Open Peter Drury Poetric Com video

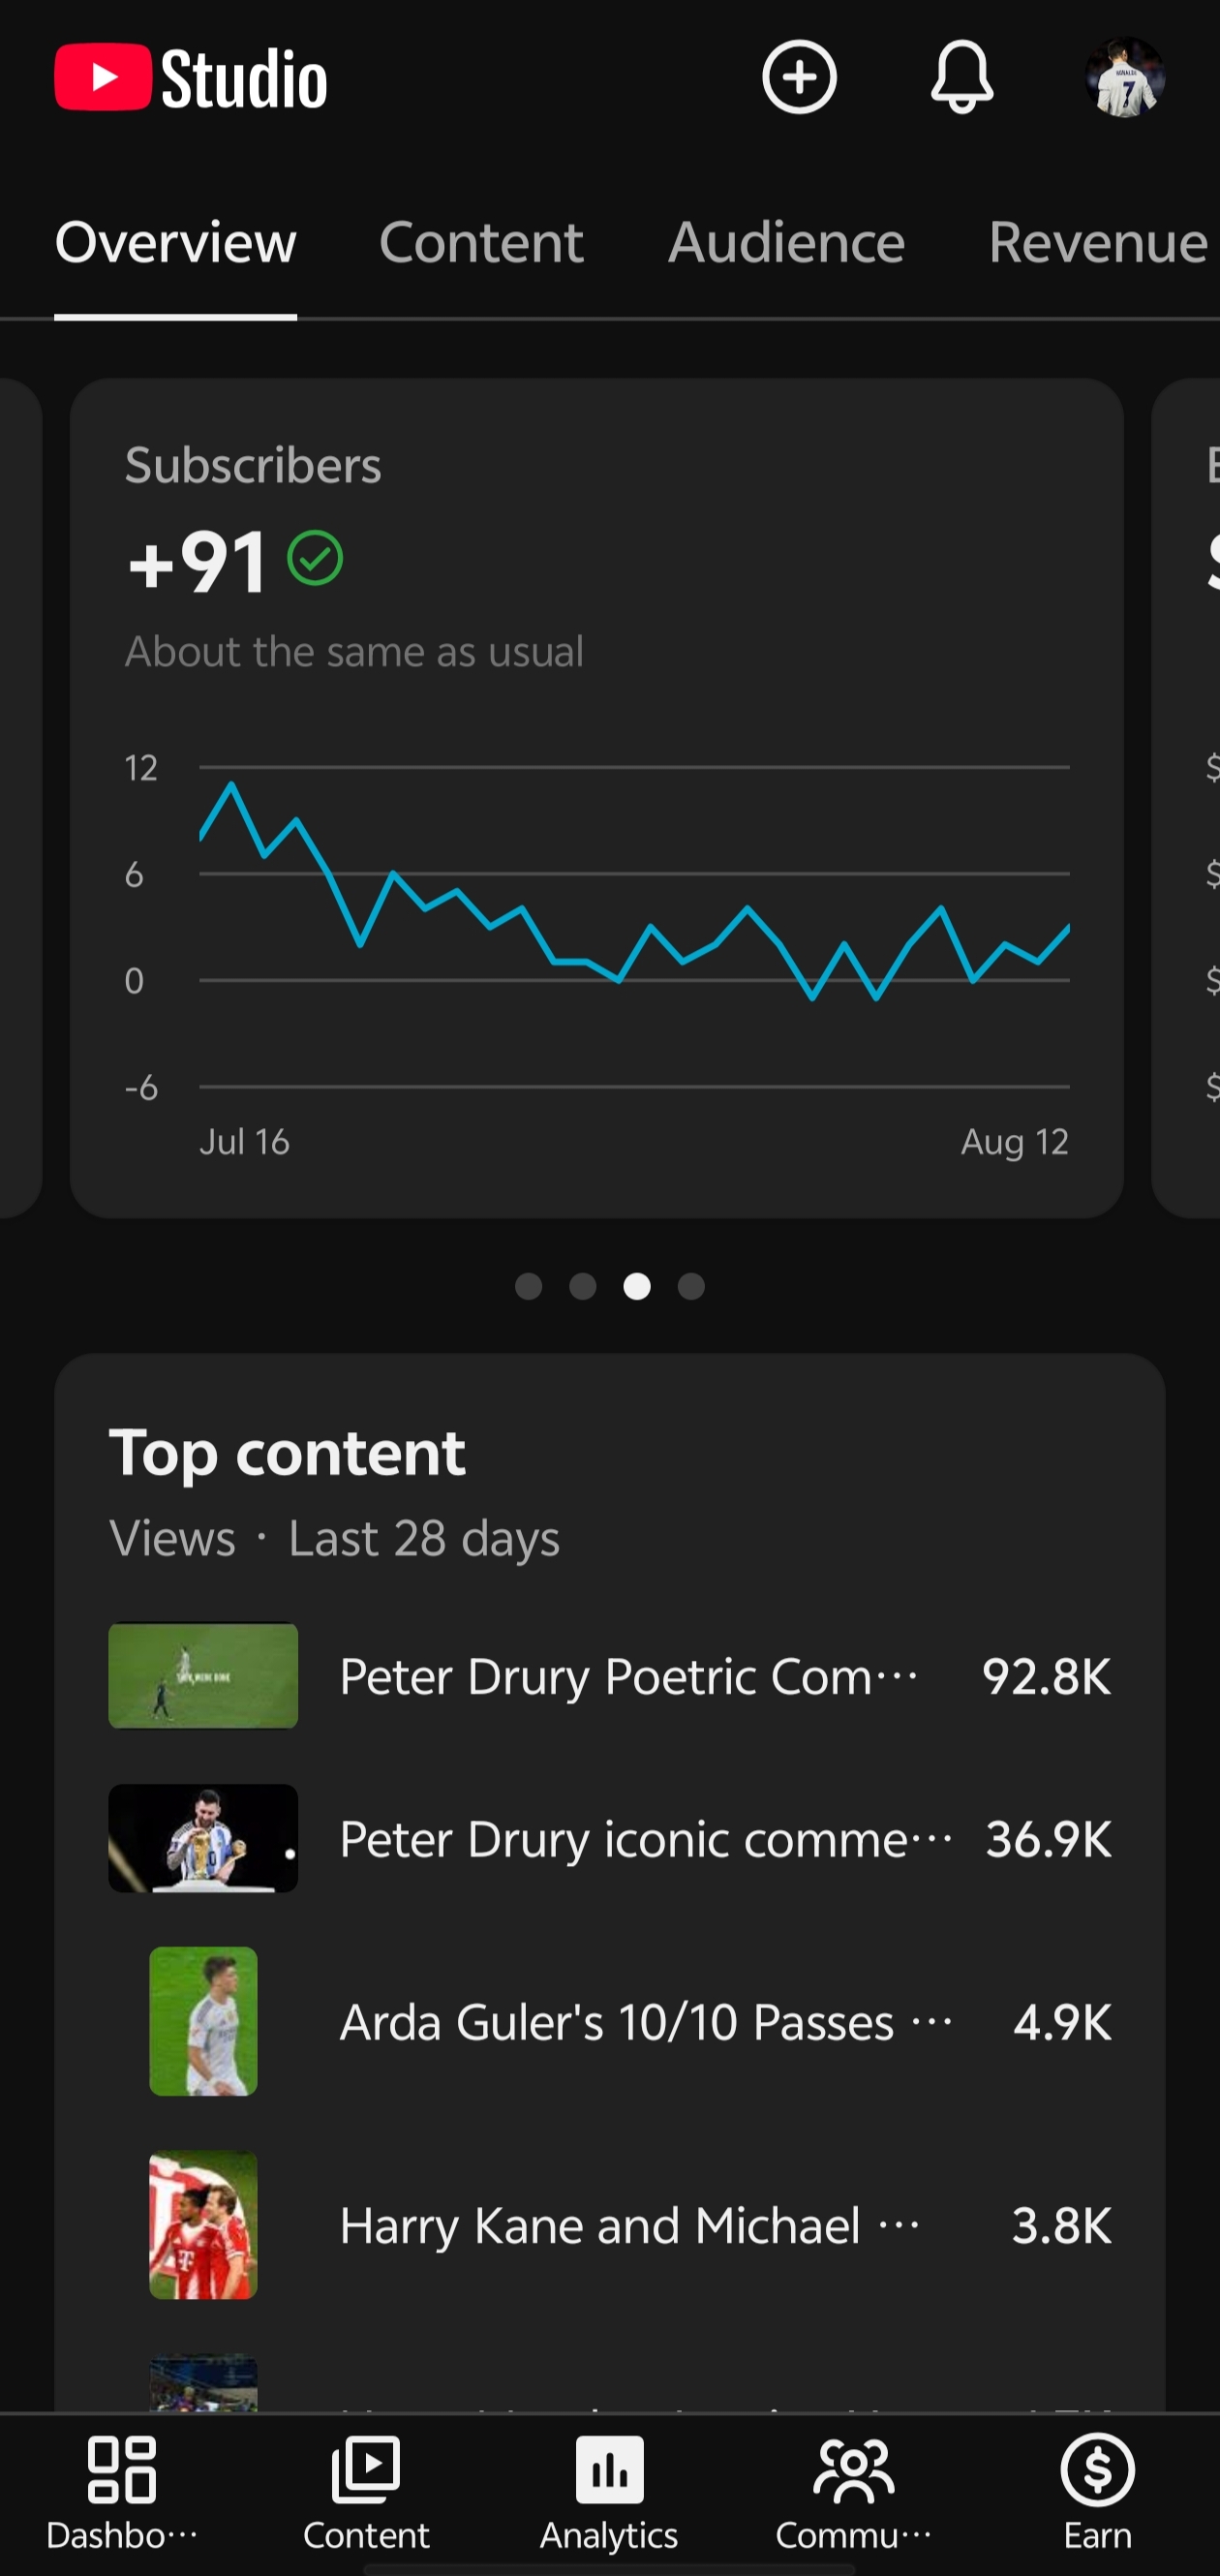(x=610, y=1676)
